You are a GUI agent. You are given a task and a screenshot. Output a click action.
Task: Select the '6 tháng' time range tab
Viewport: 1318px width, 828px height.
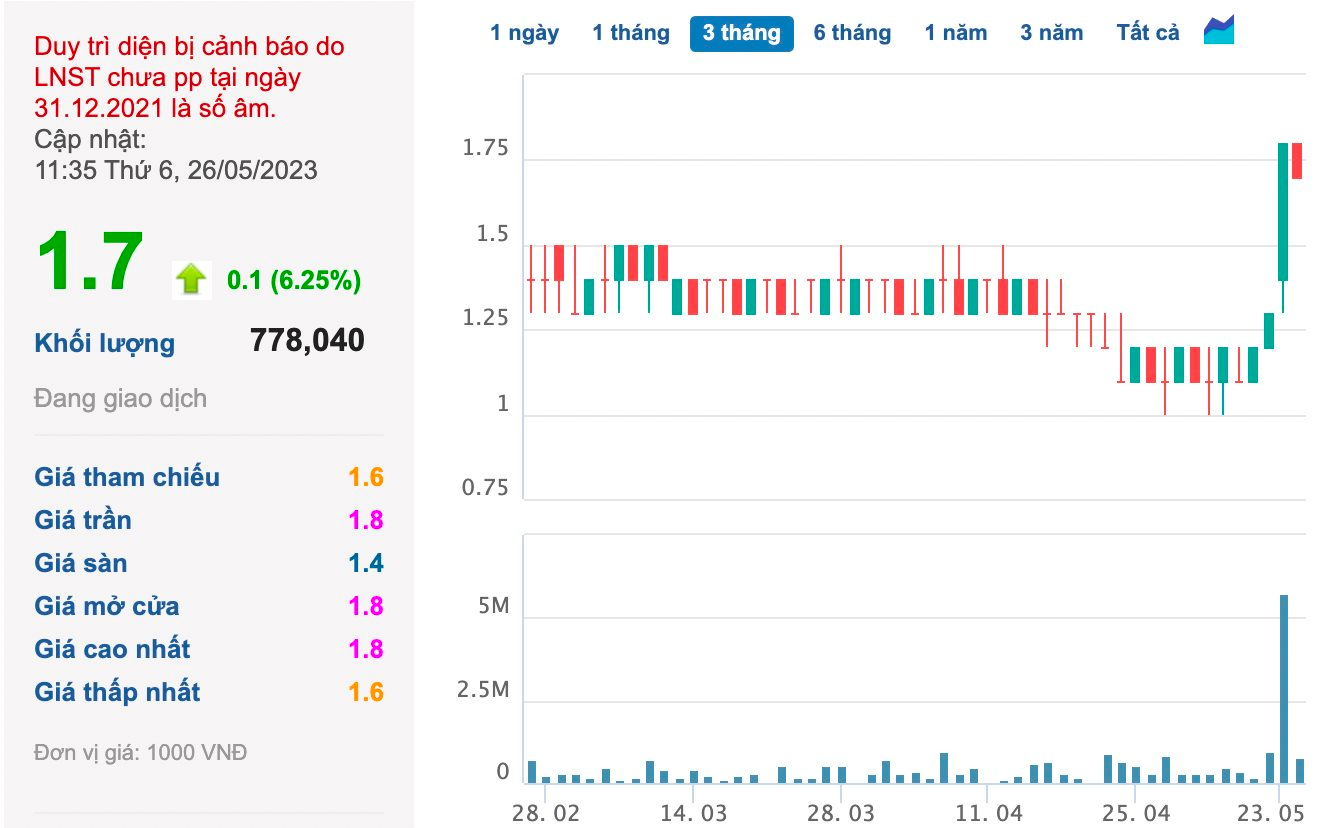click(852, 33)
